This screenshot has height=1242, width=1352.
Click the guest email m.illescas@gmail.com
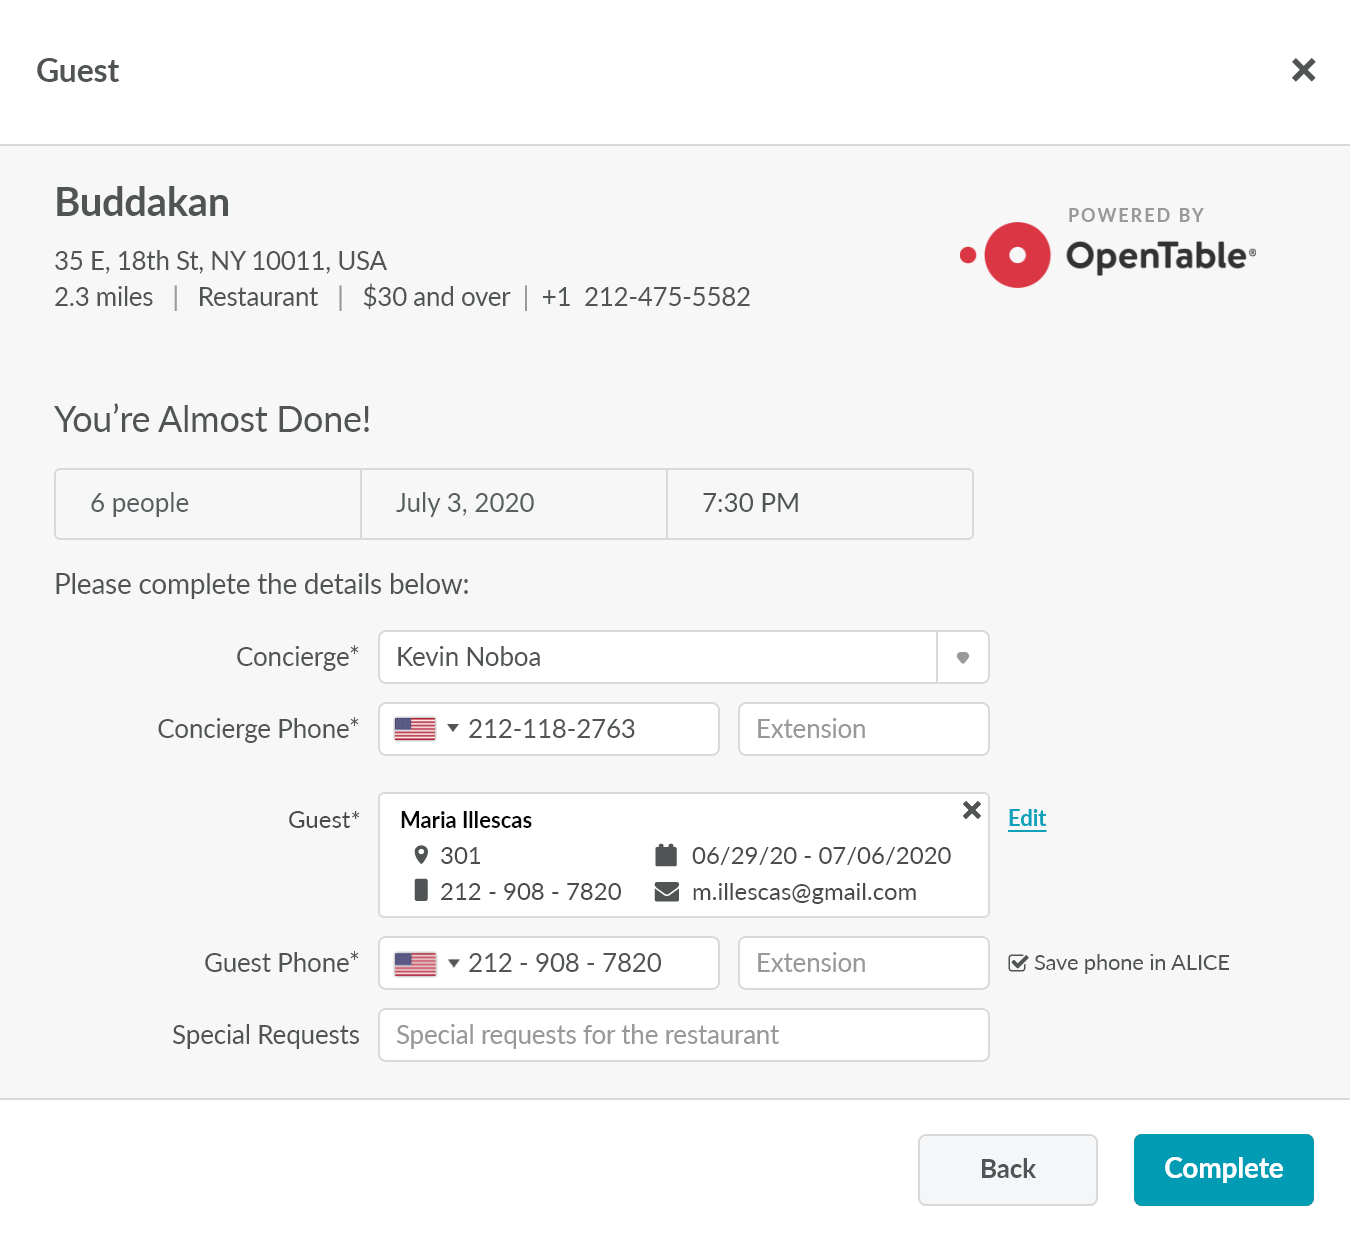point(804,892)
